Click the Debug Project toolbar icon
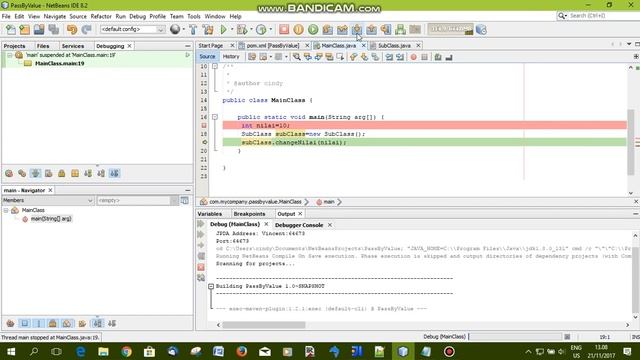 [242, 29]
